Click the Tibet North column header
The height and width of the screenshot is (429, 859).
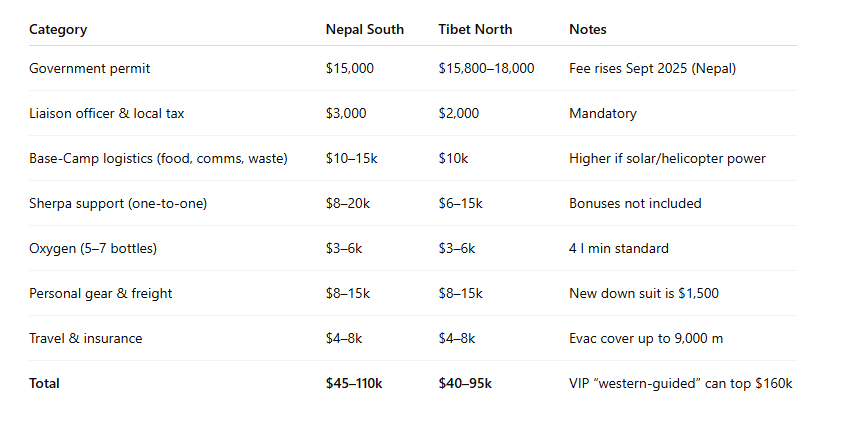coord(475,30)
